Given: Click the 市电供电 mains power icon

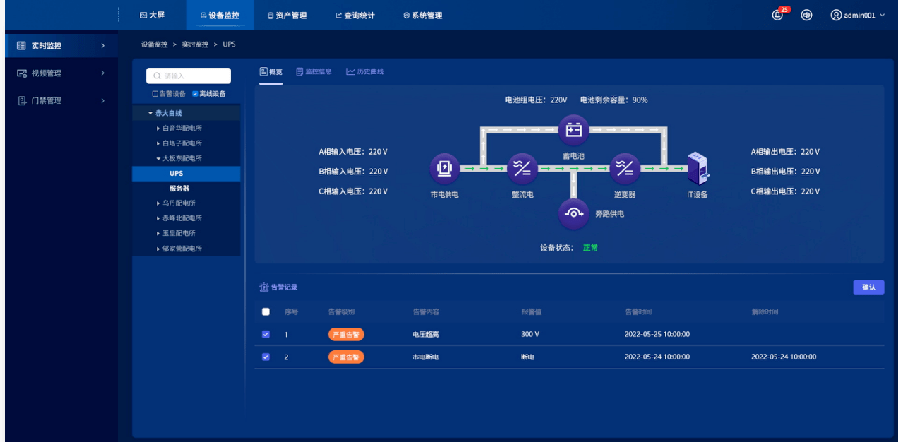Looking at the screenshot, I should click(x=444, y=168).
